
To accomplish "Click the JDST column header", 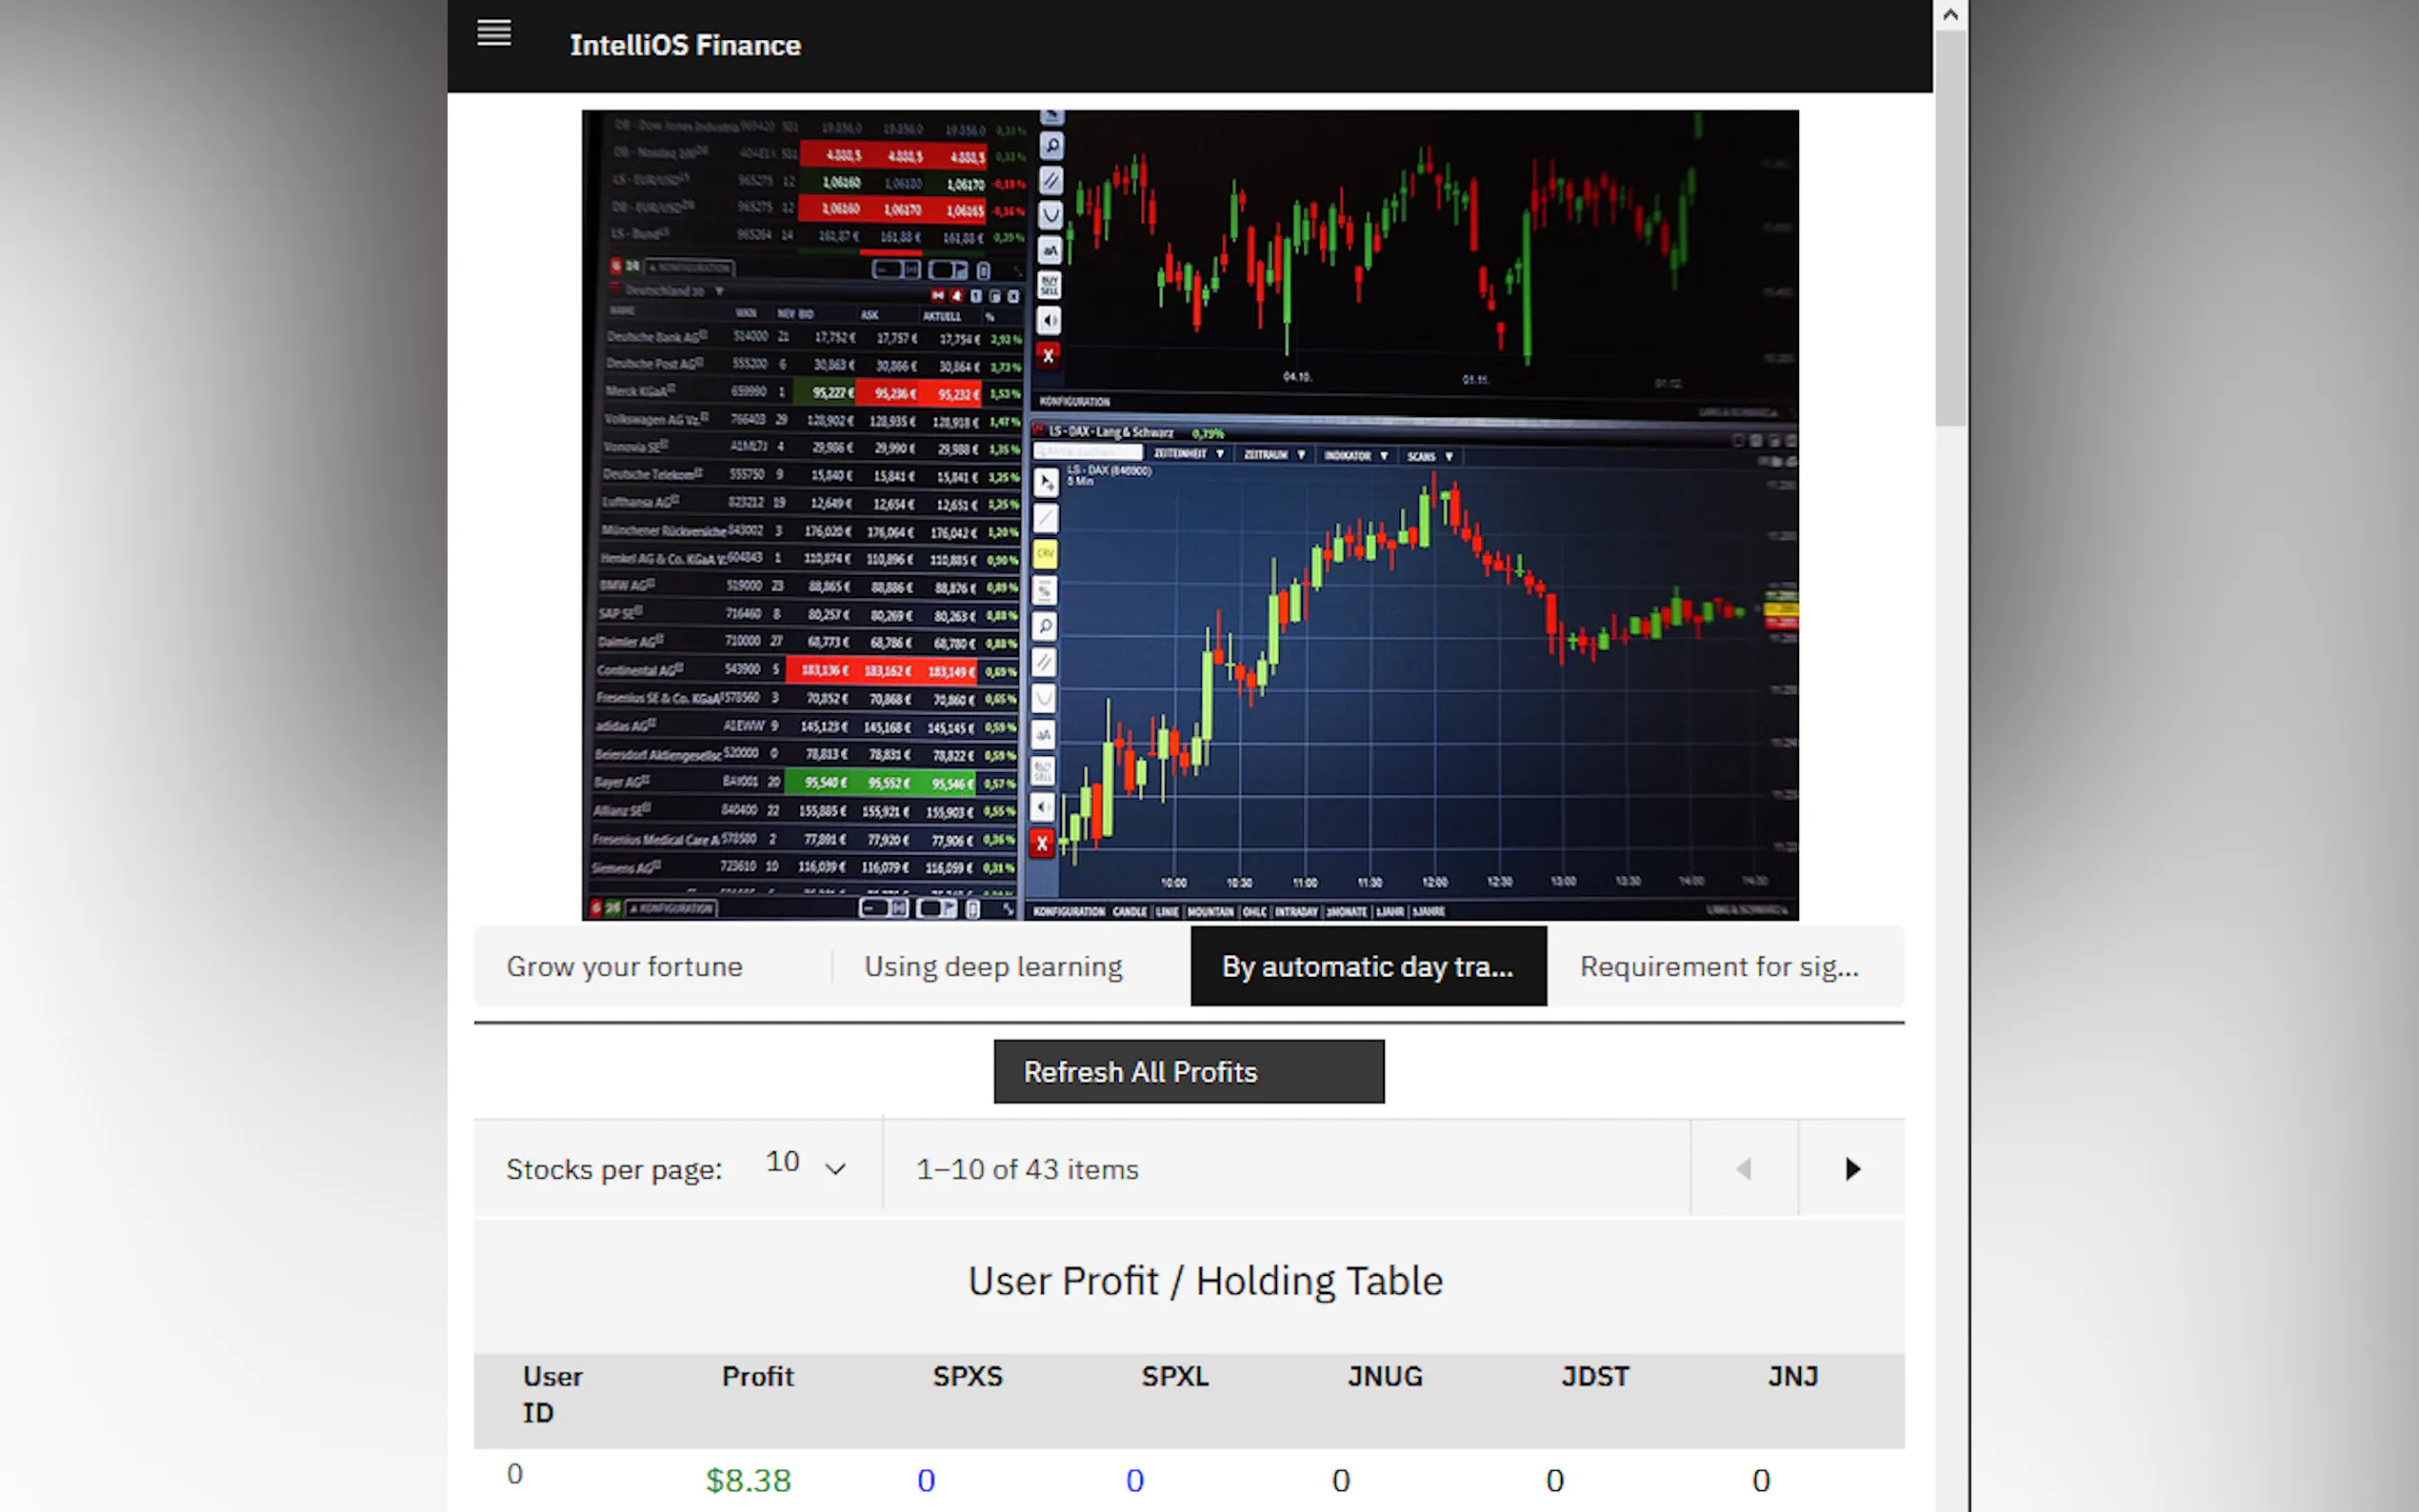I will 1594,1376.
